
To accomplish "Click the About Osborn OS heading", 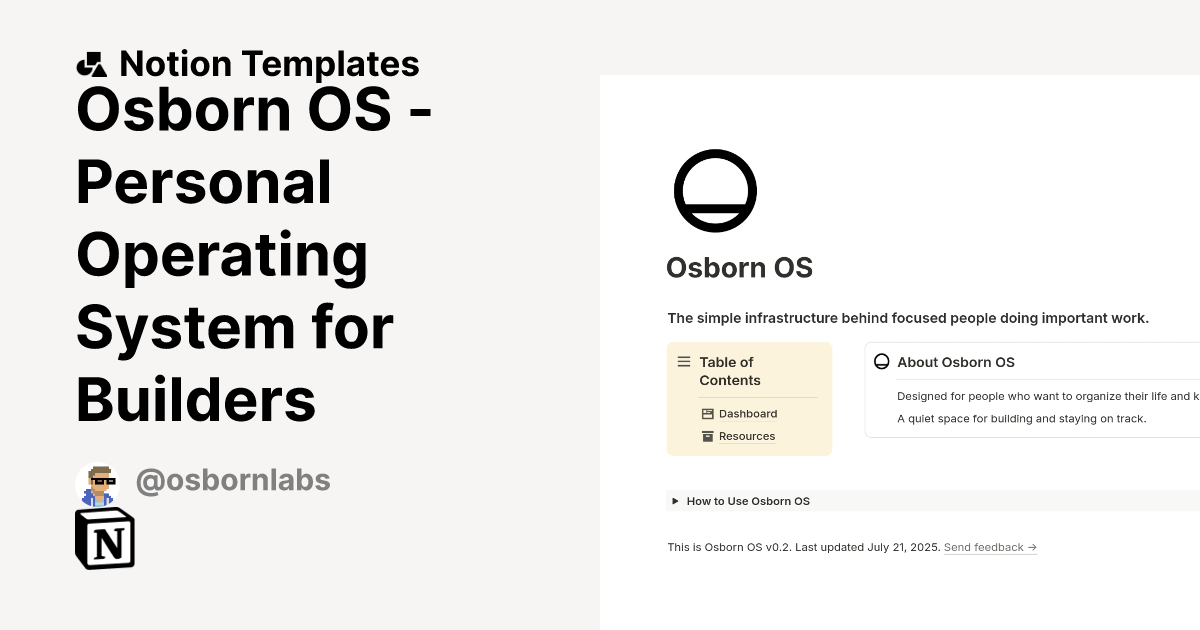I will point(955,362).
